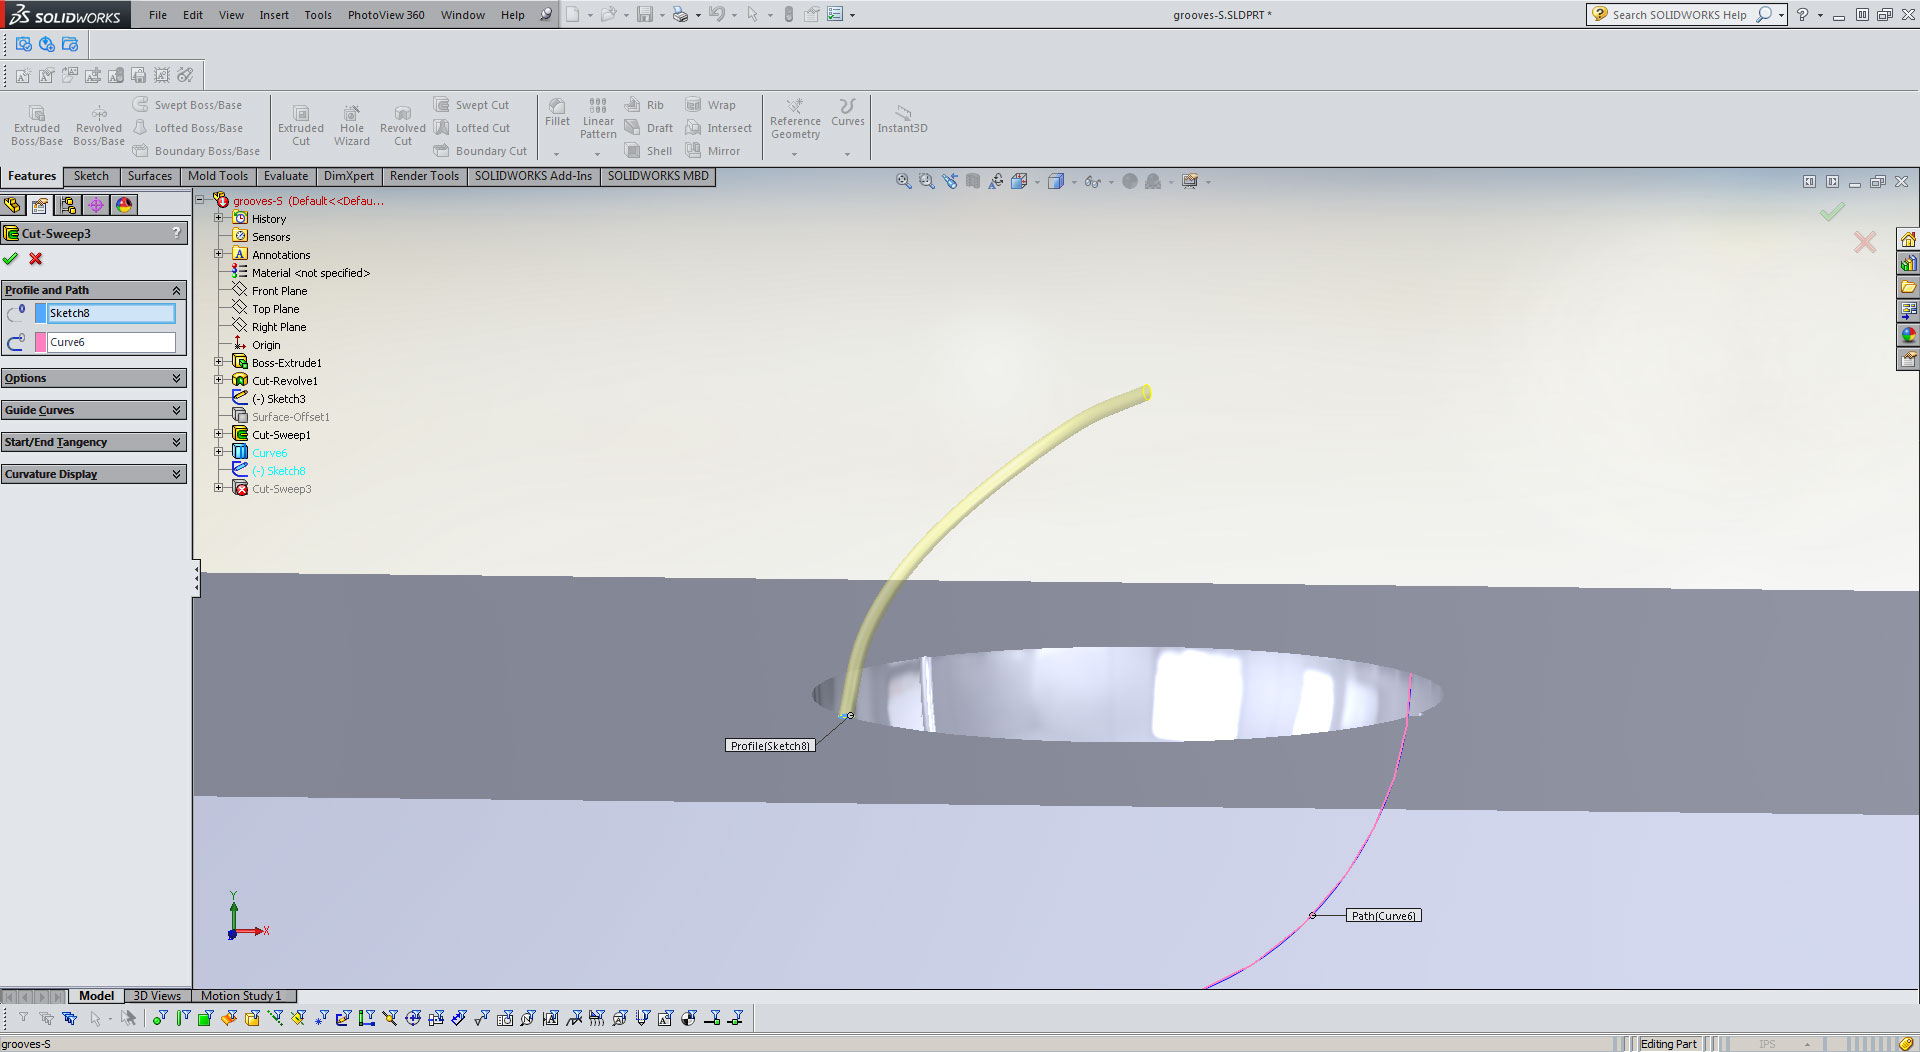Click the Sketch8 profile input field
This screenshot has width=1920, height=1052.
110,312
